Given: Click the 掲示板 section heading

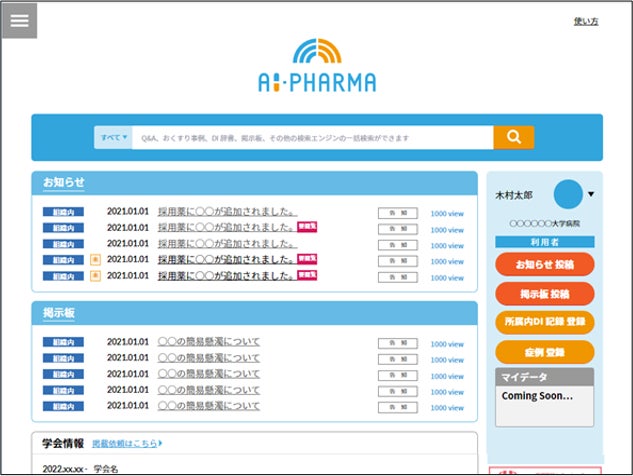Looking at the screenshot, I should click(59, 313).
